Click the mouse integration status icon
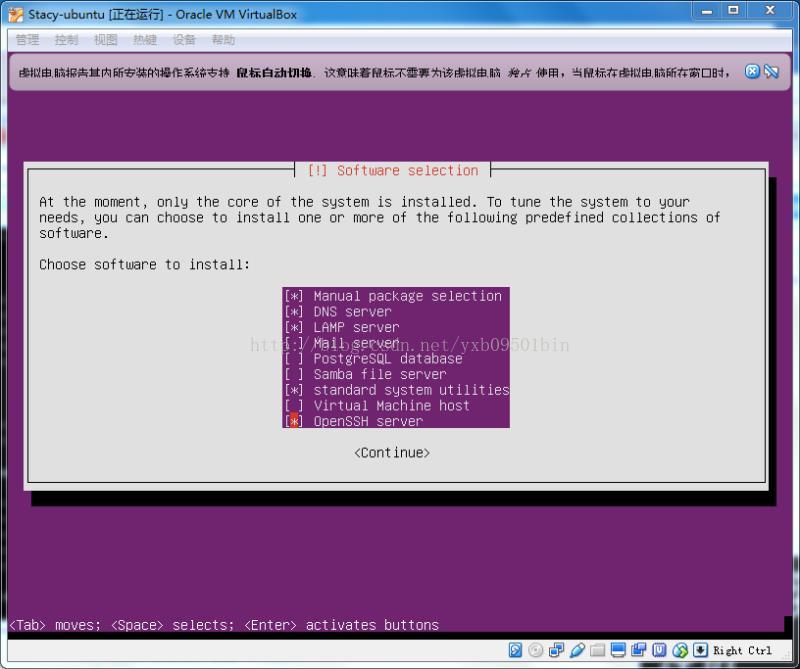 point(680,650)
